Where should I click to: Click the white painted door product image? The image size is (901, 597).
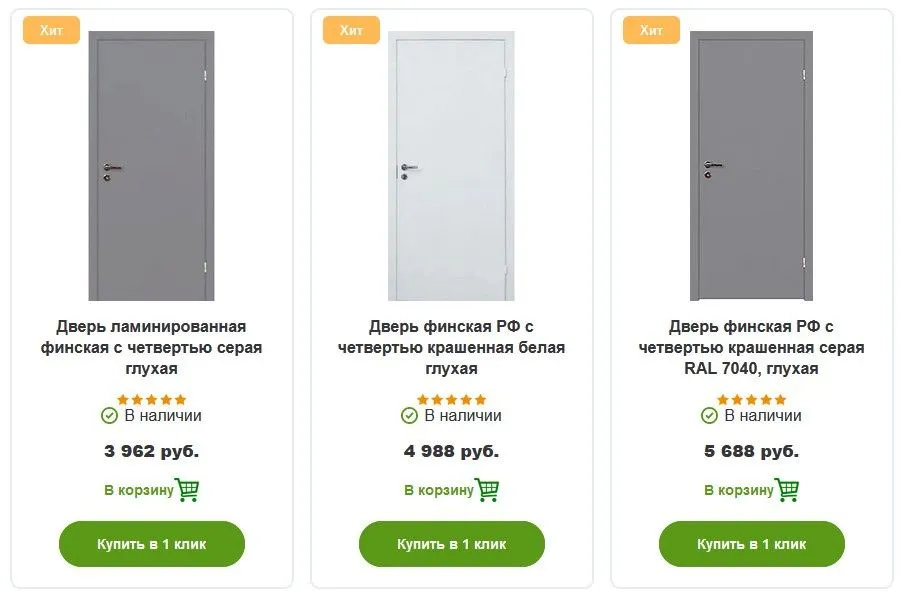click(451, 166)
